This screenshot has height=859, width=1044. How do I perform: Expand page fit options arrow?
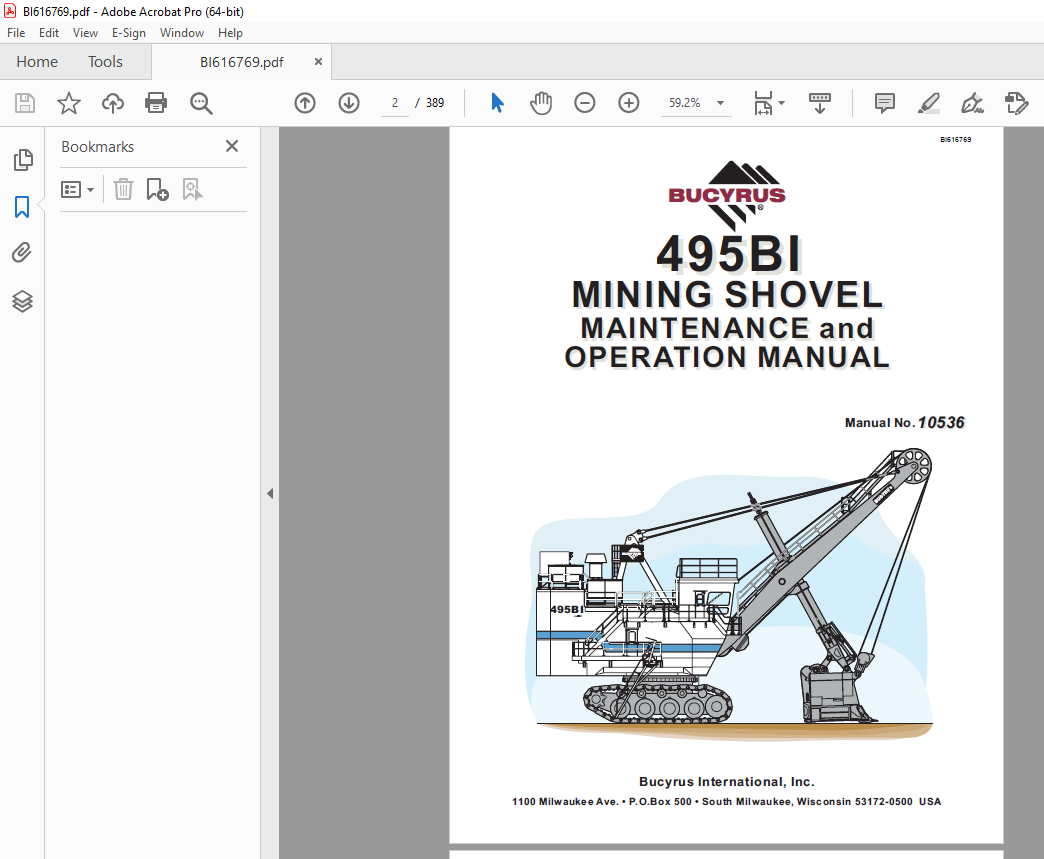(x=782, y=103)
